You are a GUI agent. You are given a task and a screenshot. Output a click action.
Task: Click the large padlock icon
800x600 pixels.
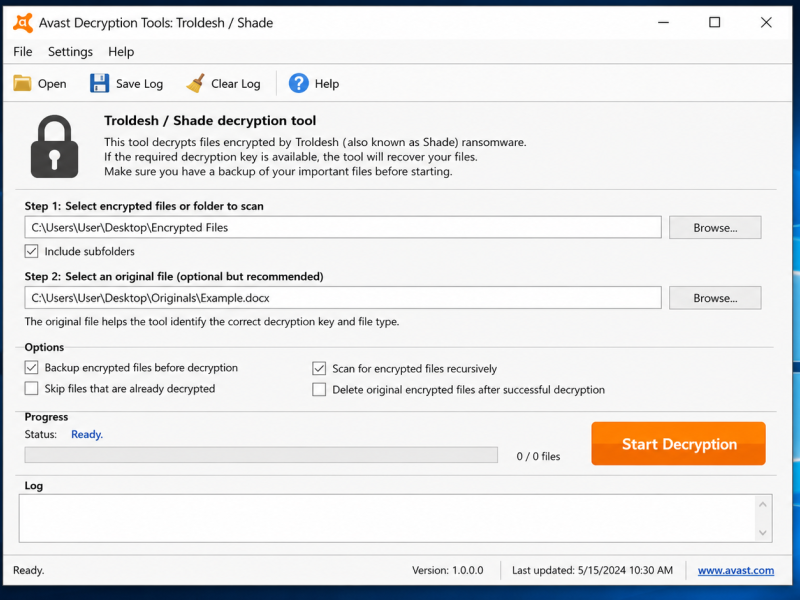pos(55,147)
